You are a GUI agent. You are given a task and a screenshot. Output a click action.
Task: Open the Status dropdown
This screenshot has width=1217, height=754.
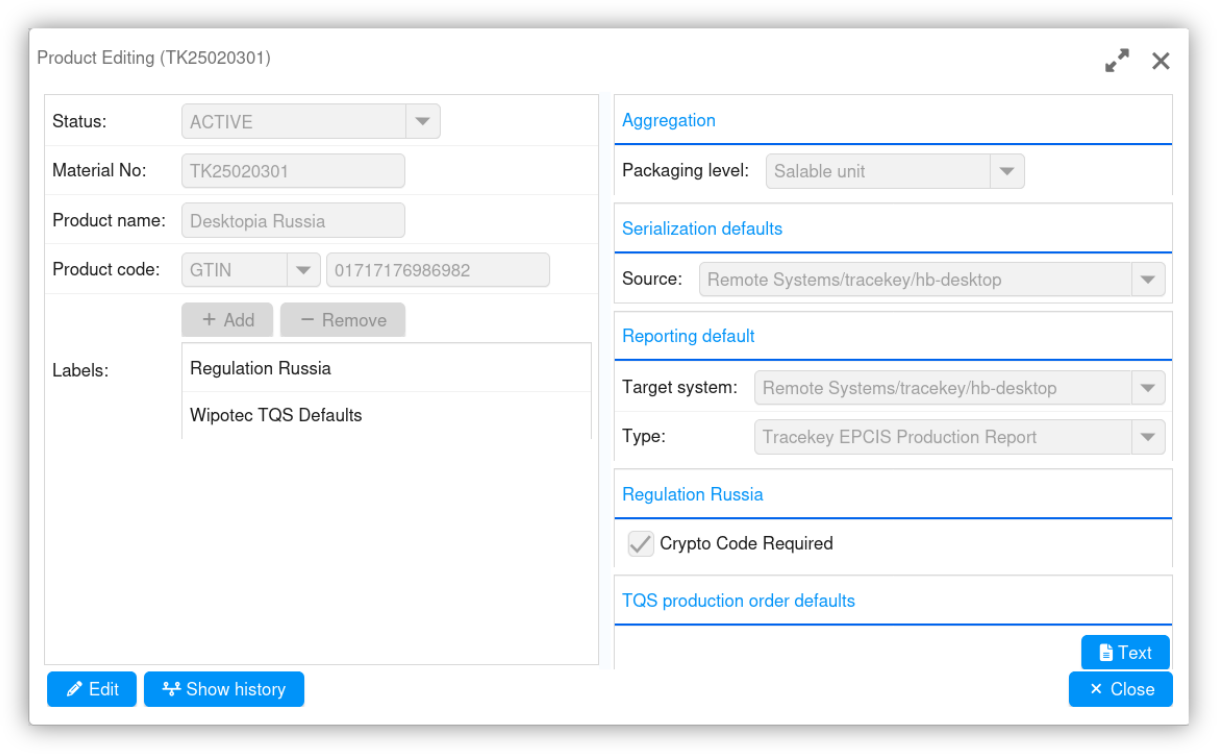click(x=422, y=122)
